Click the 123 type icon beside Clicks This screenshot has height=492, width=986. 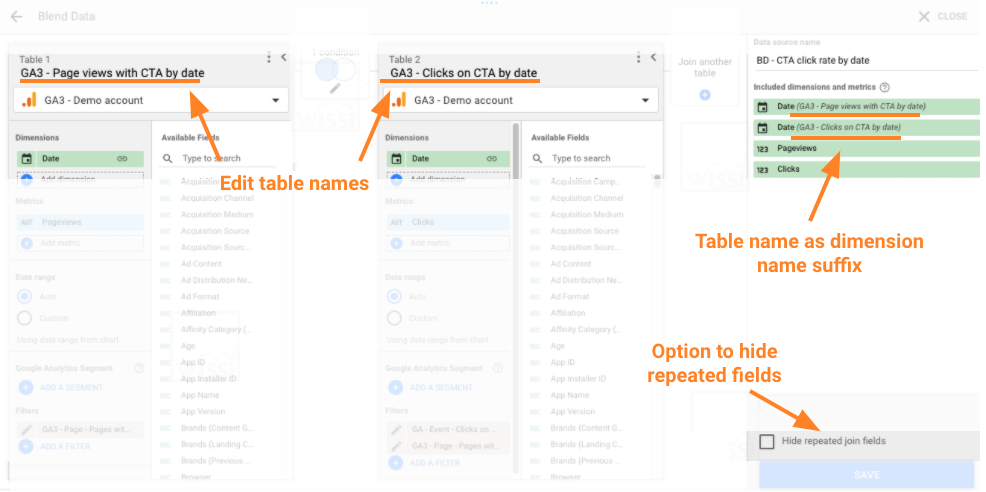point(762,169)
